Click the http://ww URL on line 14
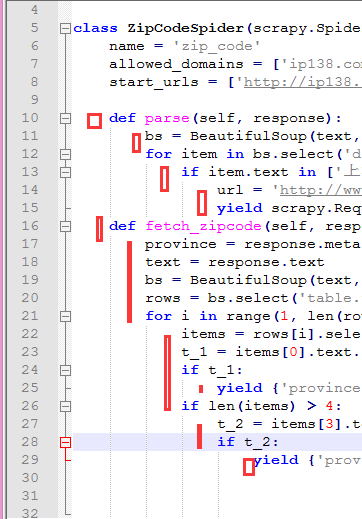Viewport: 362px width, 519px height. click(x=321, y=190)
